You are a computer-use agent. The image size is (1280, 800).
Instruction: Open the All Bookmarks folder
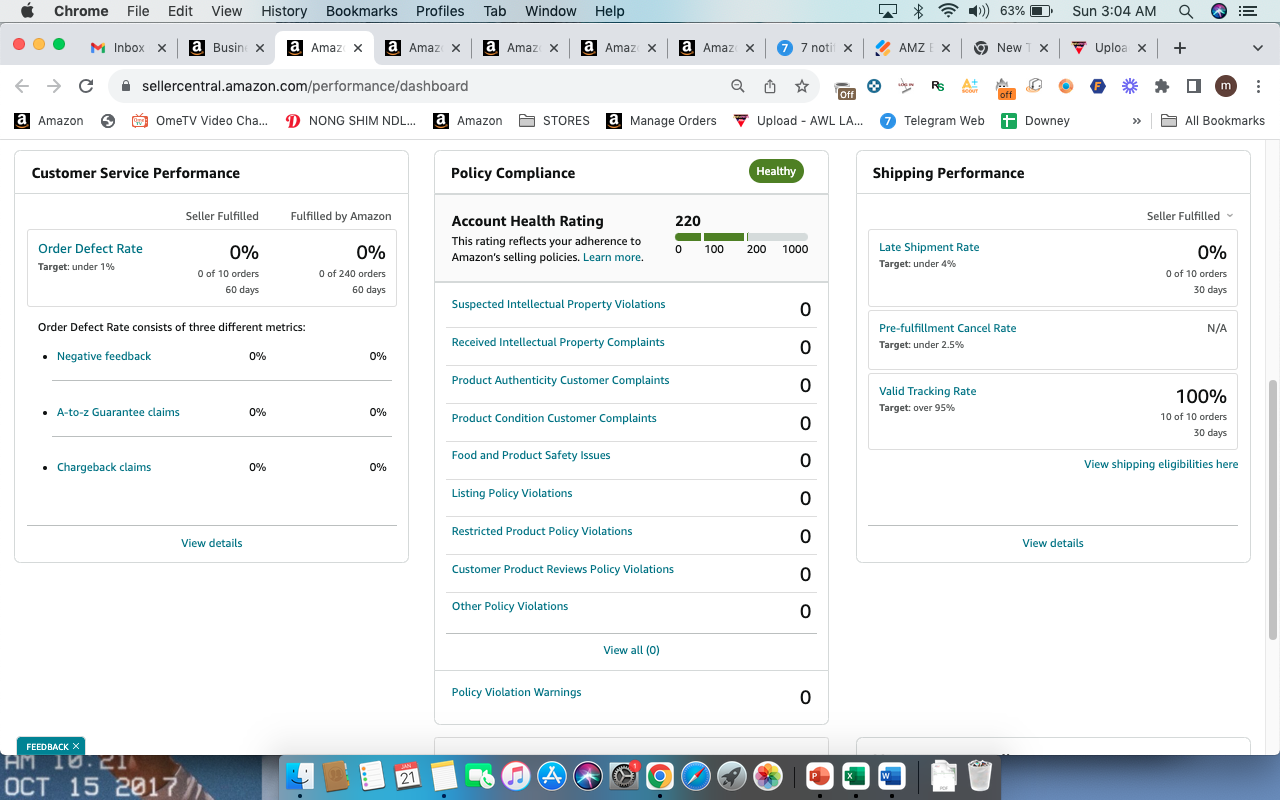coord(1213,120)
